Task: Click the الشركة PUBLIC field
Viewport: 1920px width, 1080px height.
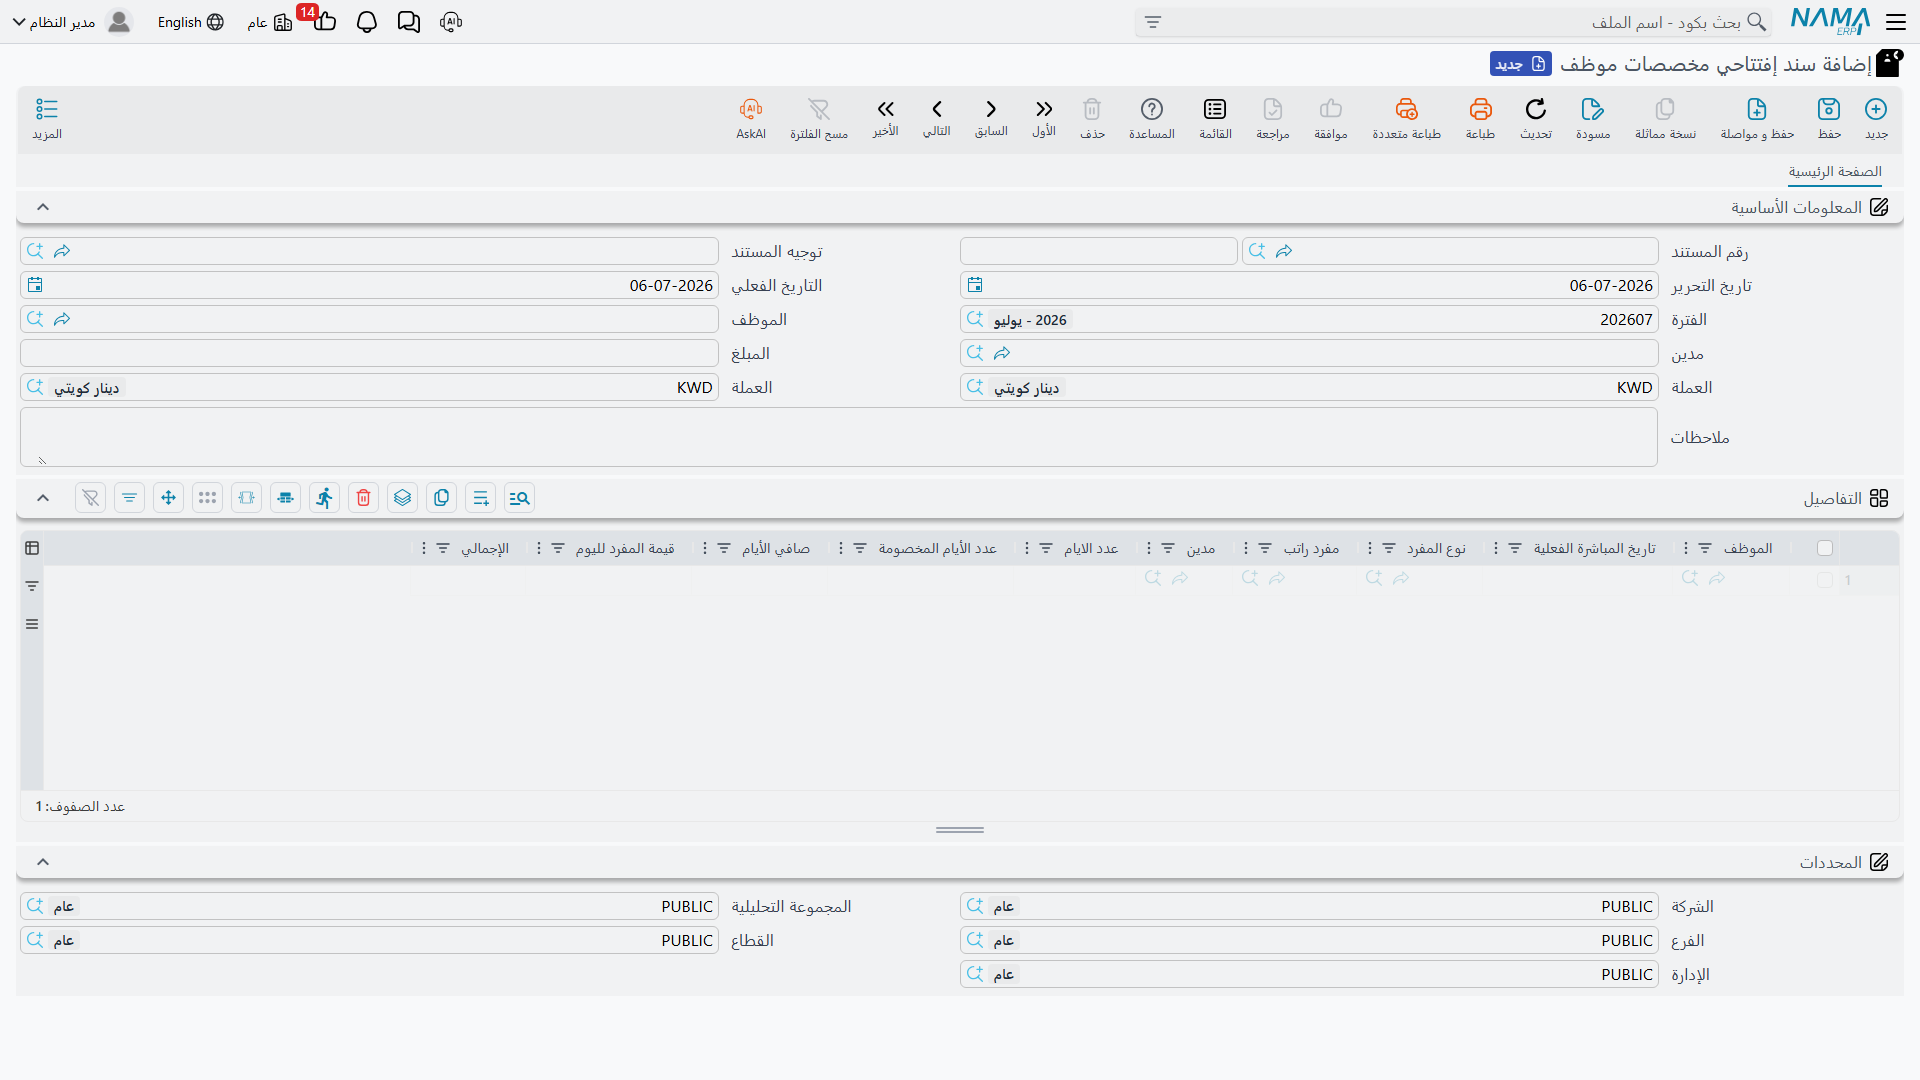Action: pyautogui.click(x=1309, y=906)
